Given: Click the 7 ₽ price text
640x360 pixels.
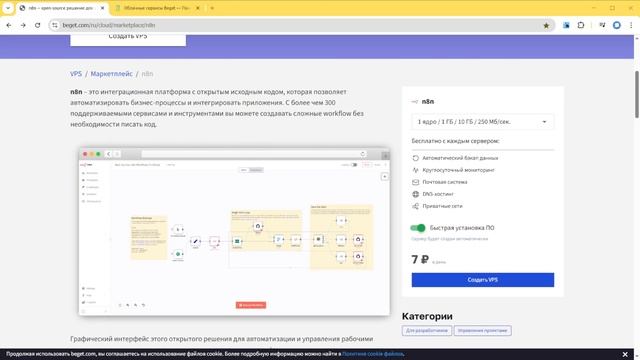Looking at the screenshot, I should [x=420, y=260].
